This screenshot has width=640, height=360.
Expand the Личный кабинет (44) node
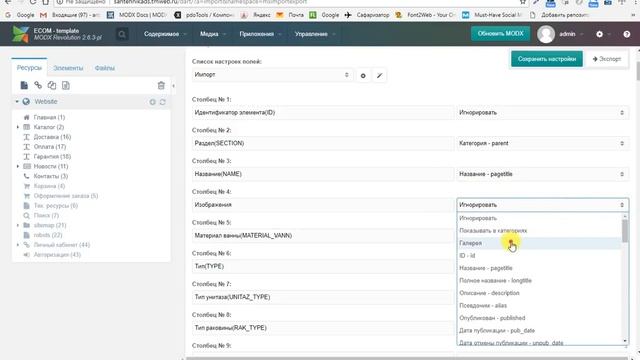point(18,245)
